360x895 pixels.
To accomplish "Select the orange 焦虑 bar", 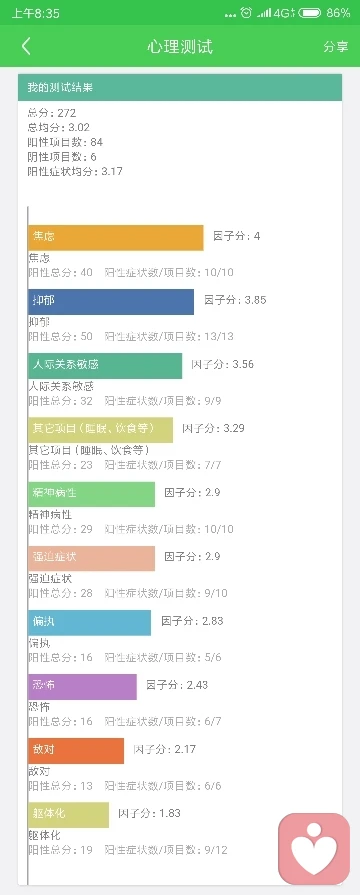I will tap(116, 237).
